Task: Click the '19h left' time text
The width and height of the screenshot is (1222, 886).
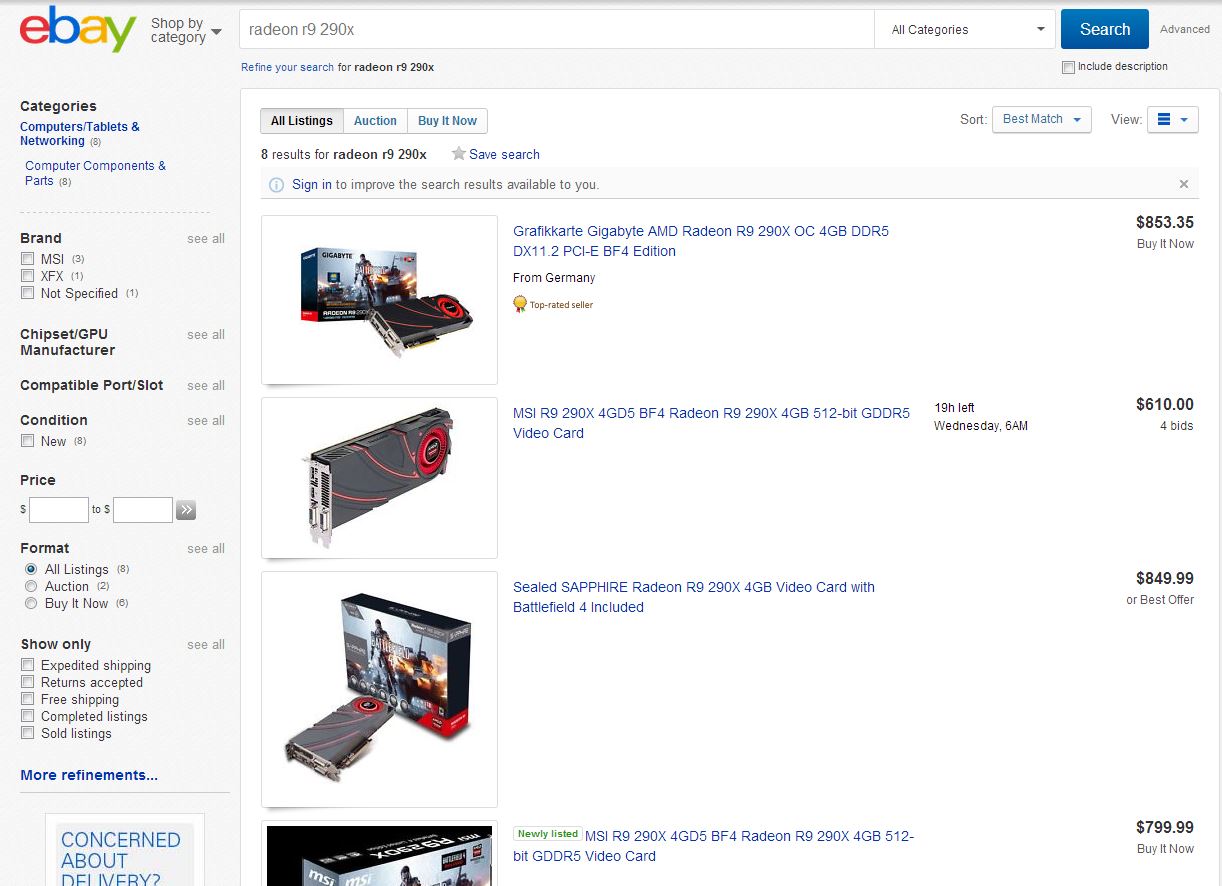Action: pos(954,408)
